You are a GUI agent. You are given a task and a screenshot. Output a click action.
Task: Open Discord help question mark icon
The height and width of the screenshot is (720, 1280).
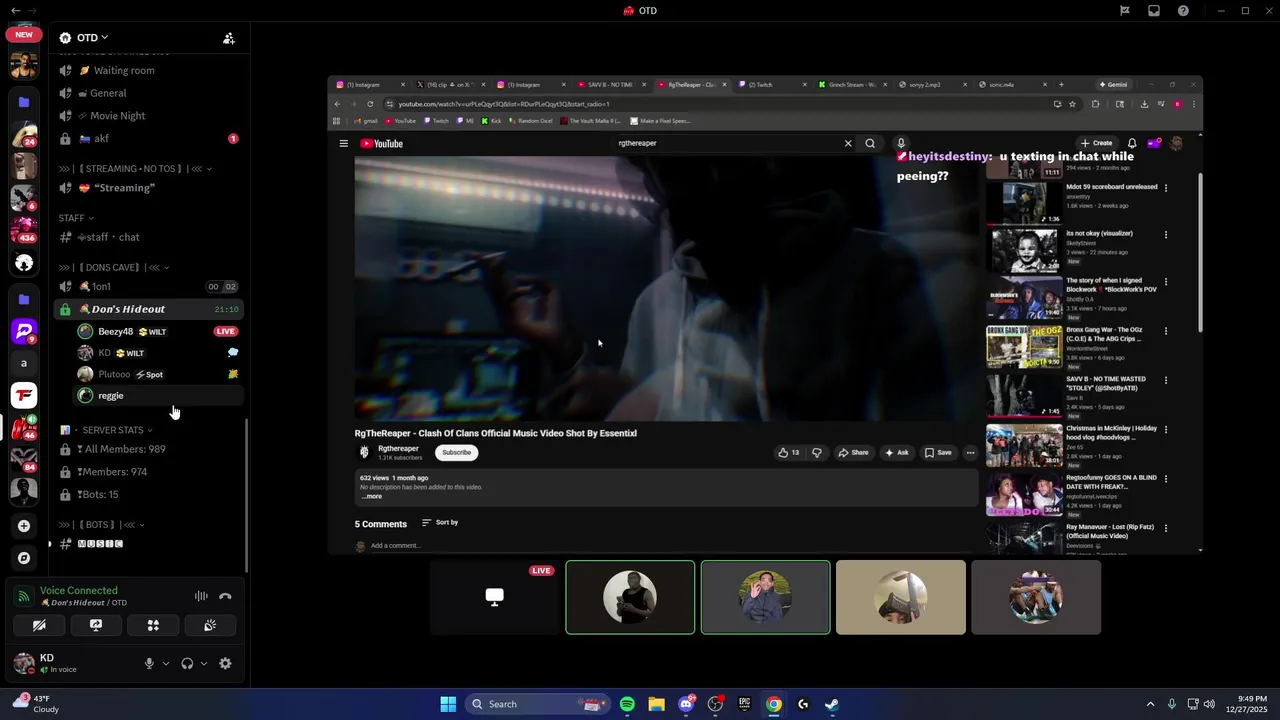click(1183, 11)
